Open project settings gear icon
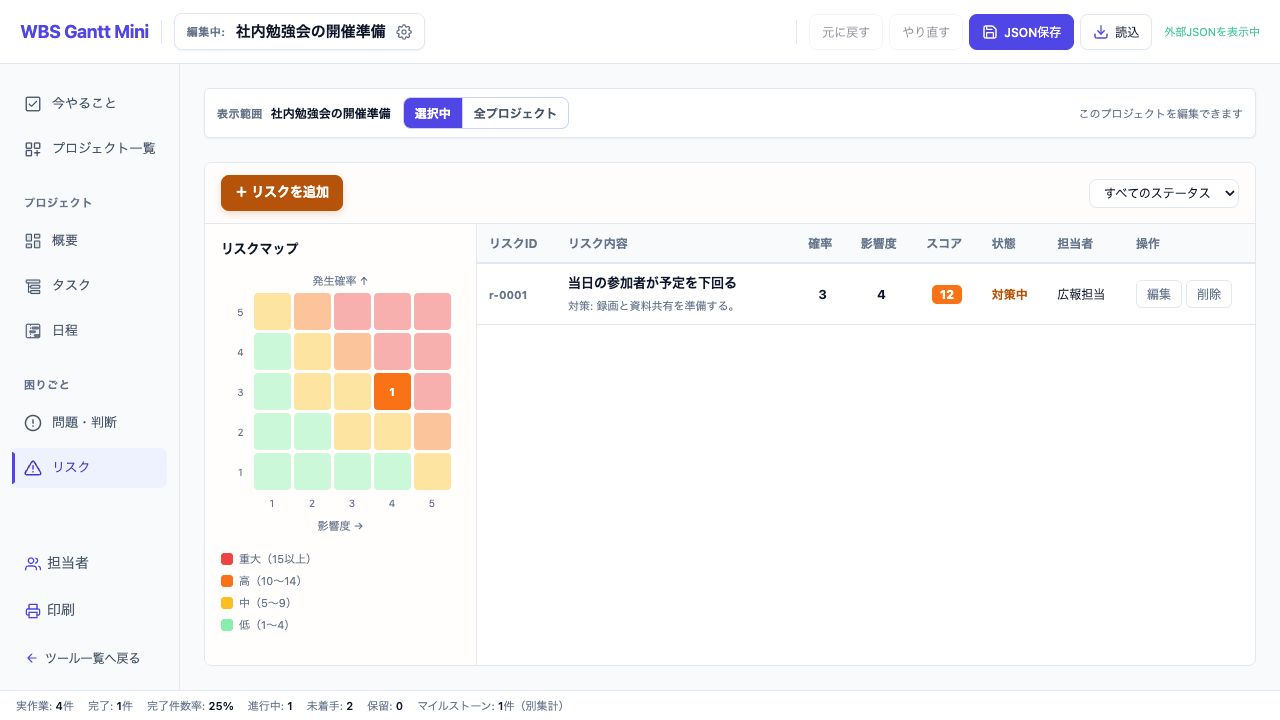Image resolution: width=1280 pixels, height=720 pixels. point(404,32)
